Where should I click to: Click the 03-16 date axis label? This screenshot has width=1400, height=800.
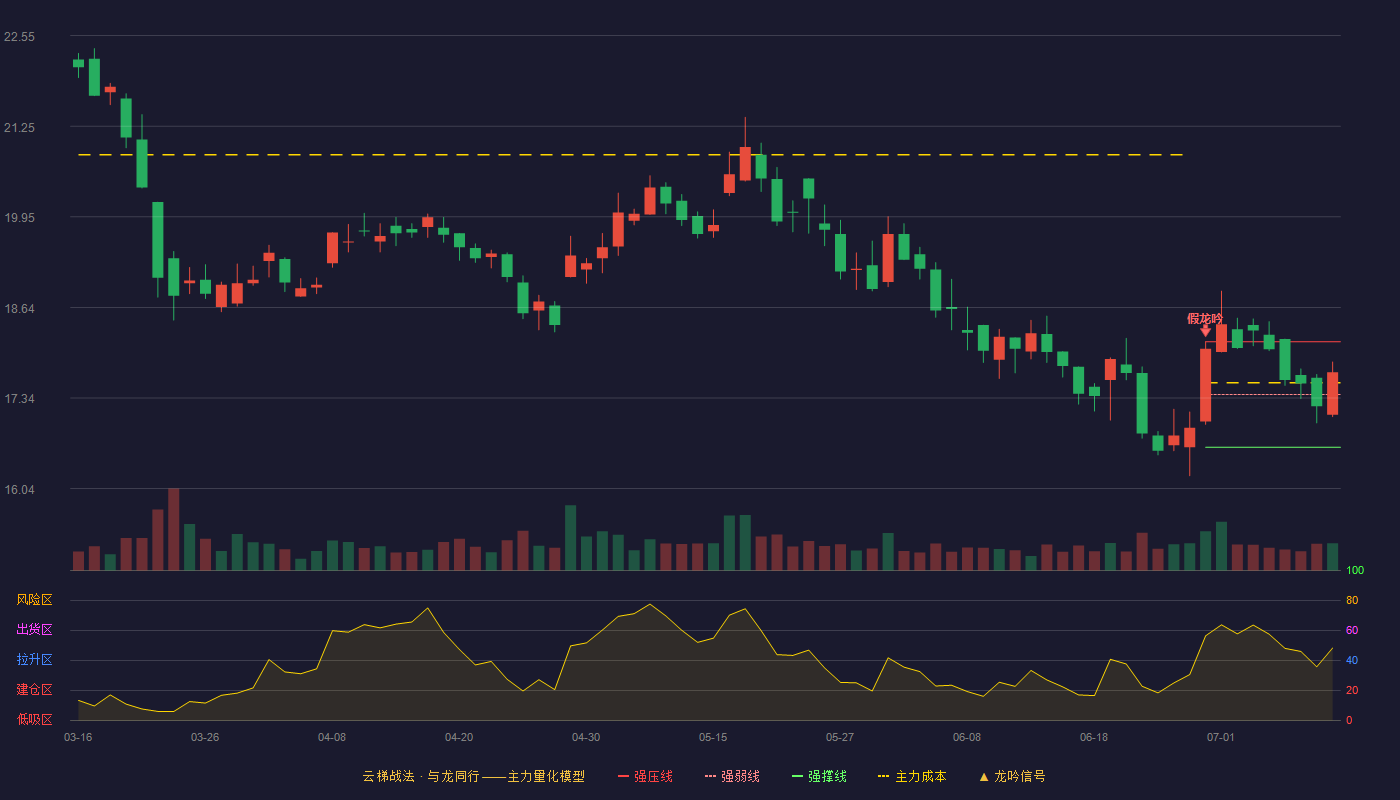pyautogui.click(x=78, y=737)
